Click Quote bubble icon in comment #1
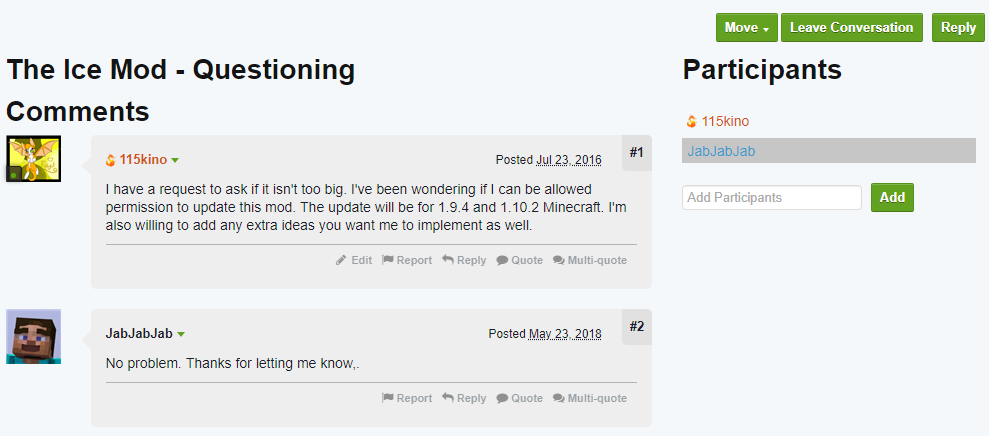This screenshot has height=436, width=989. coord(502,260)
